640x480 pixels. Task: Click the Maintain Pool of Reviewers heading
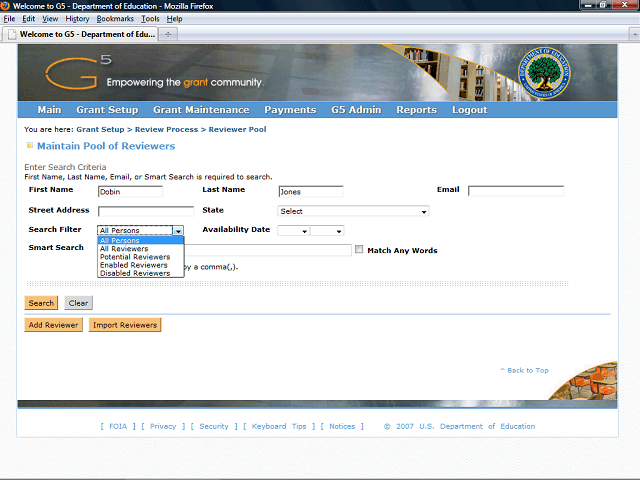(x=106, y=146)
